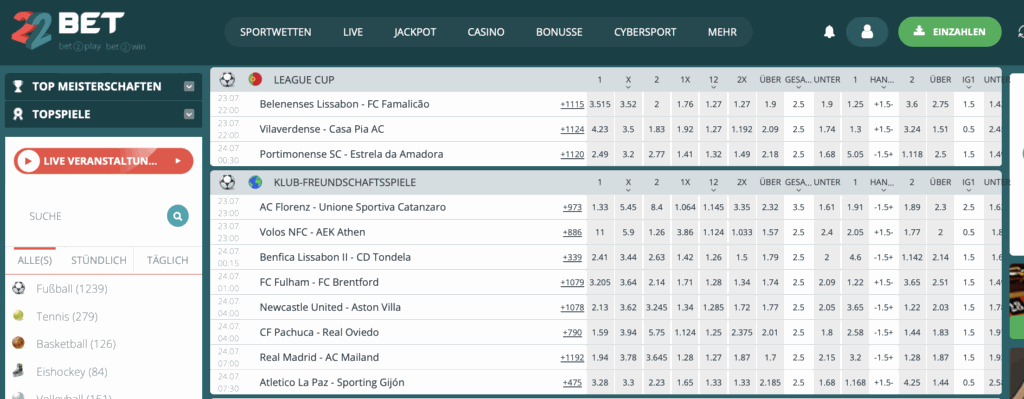
Task: Select Tennis (279) in sports list
Action: tap(67, 316)
